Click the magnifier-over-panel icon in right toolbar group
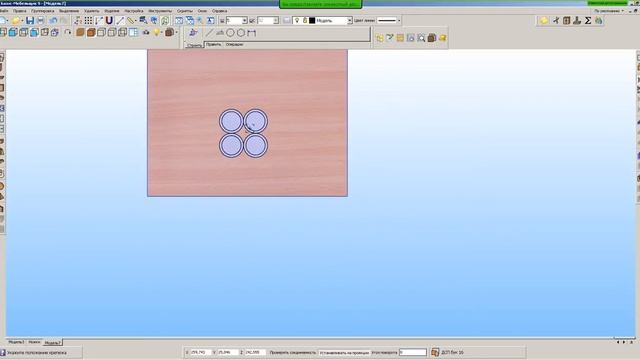Viewport: 640px width, 360px height. pyautogui.click(x=421, y=38)
